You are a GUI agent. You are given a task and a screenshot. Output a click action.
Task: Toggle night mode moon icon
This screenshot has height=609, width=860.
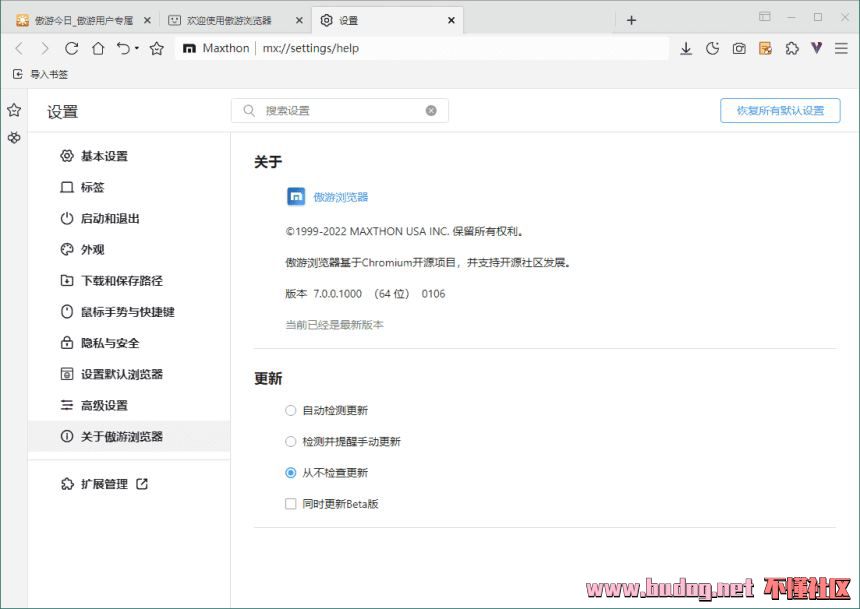[712, 49]
